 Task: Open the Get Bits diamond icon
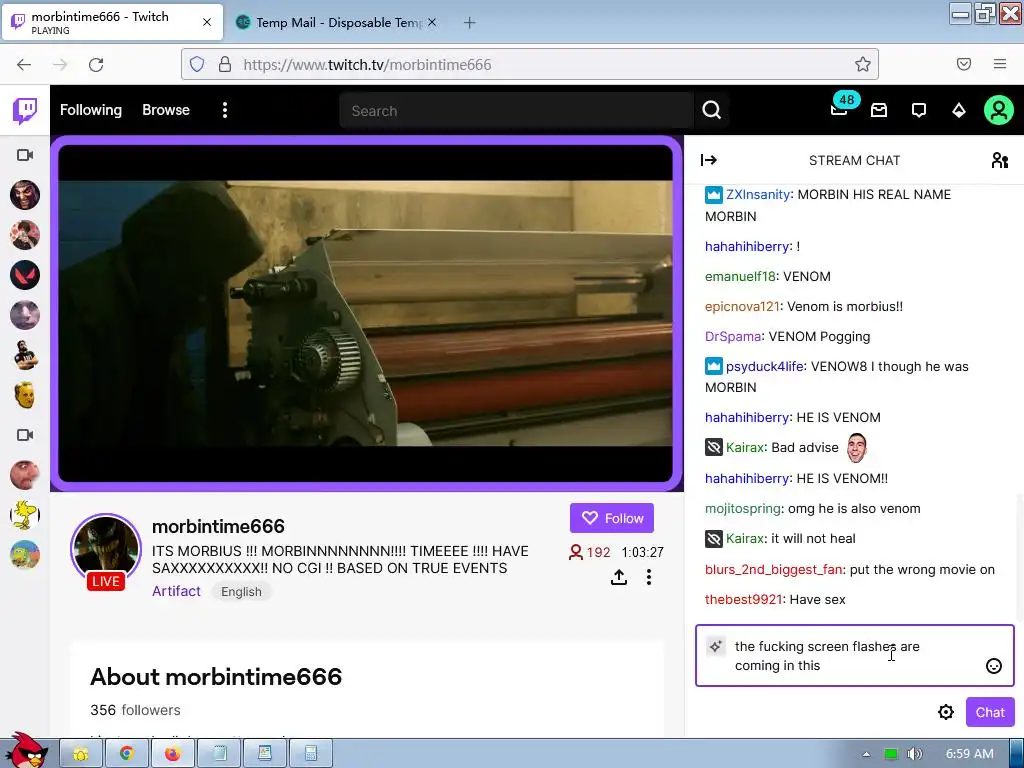pyautogui.click(x=959, y=110)
